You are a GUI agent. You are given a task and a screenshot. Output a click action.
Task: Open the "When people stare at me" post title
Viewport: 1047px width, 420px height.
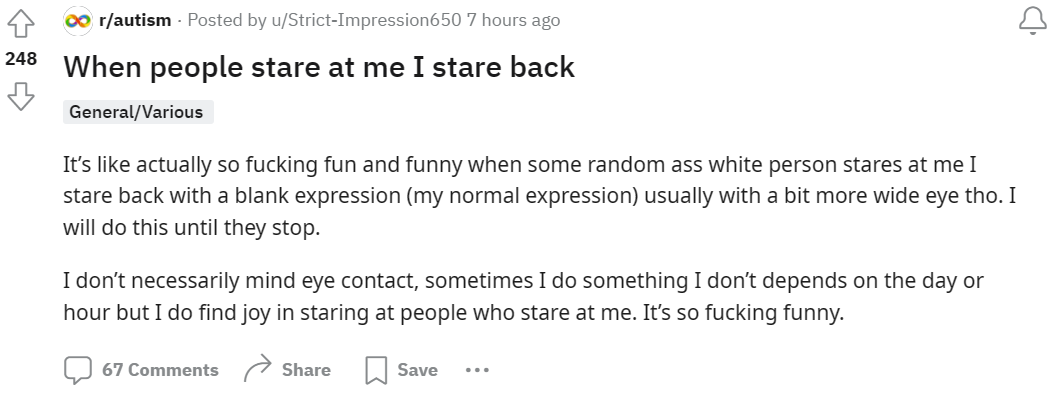(319, 67)
